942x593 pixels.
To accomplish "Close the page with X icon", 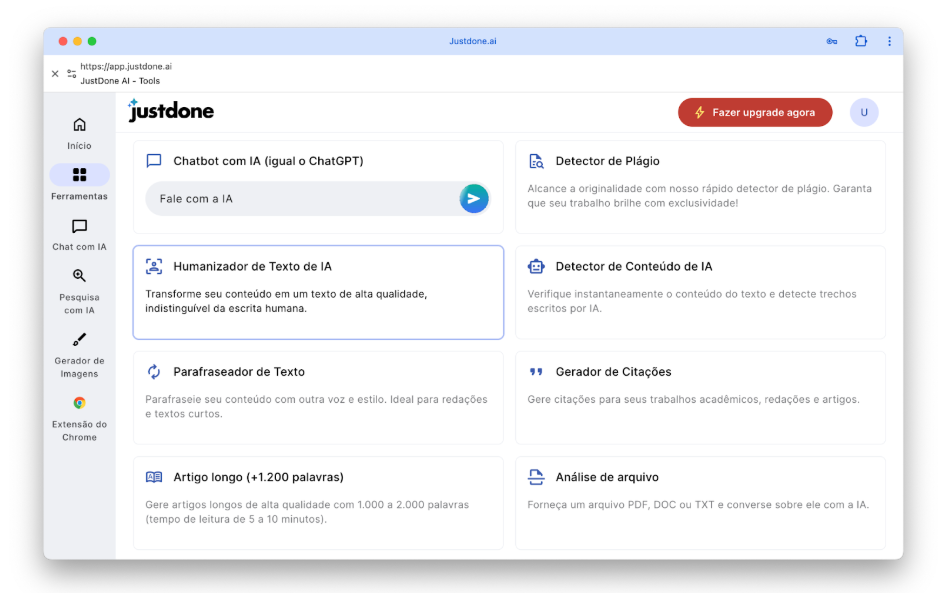I will (x=55, y=74).
